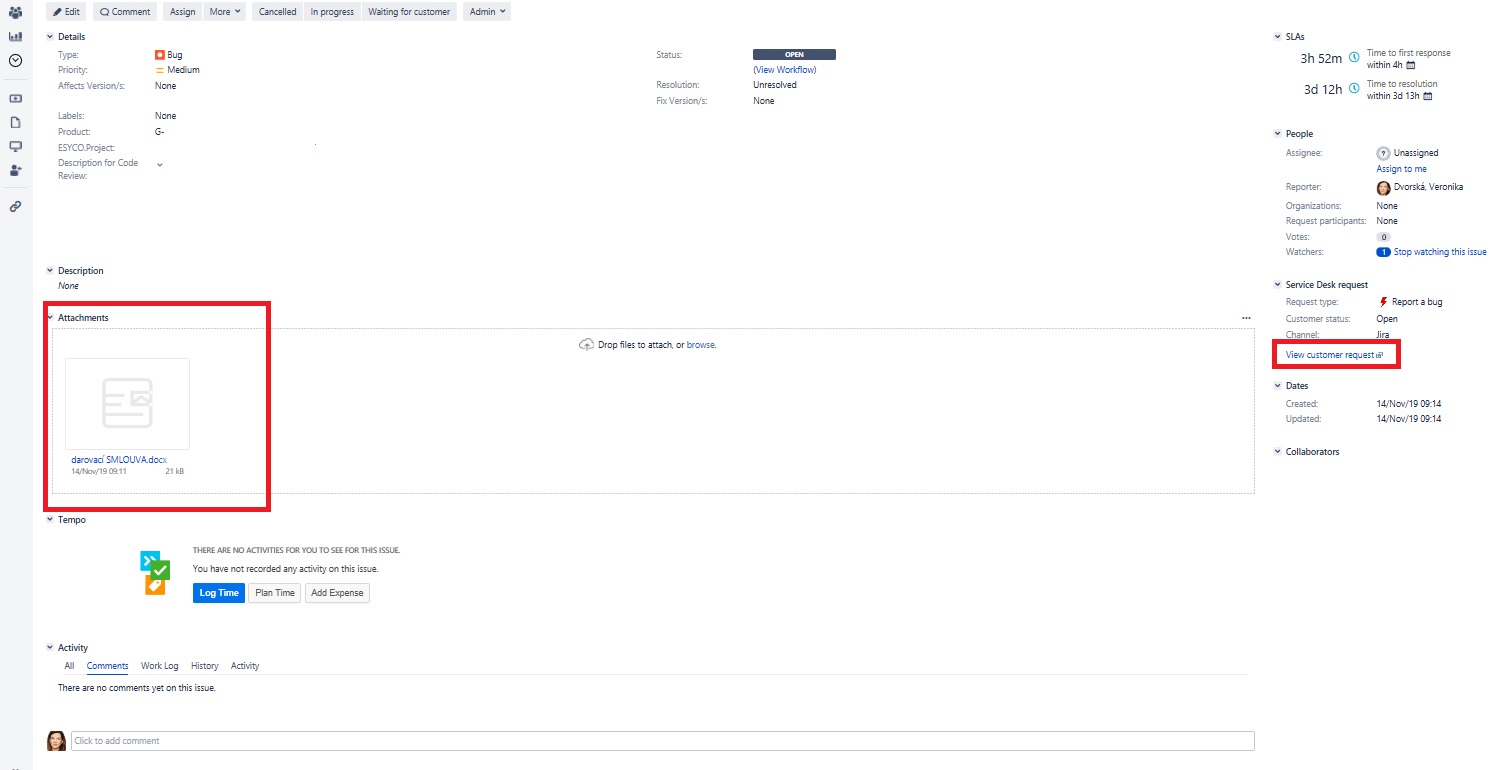Image resolution: width=1505 pixels, height=770 pixels.
Task: Open the More dropdown menu
Action: coord(225,12)
